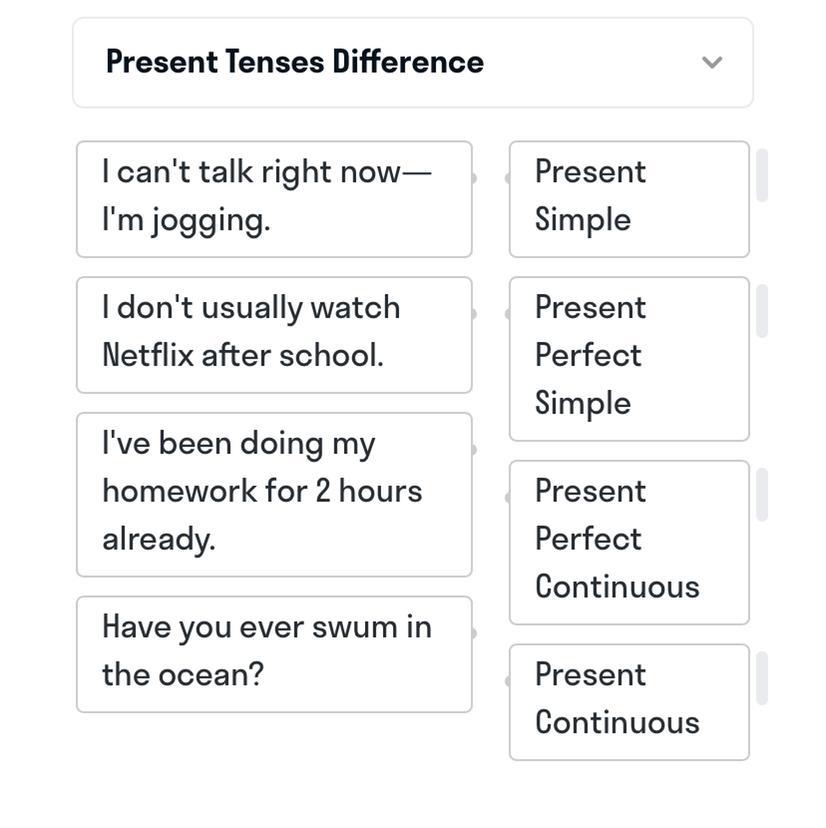Click gray handle beside 'Present Perfect Simple'

click(x=762, y=311)
